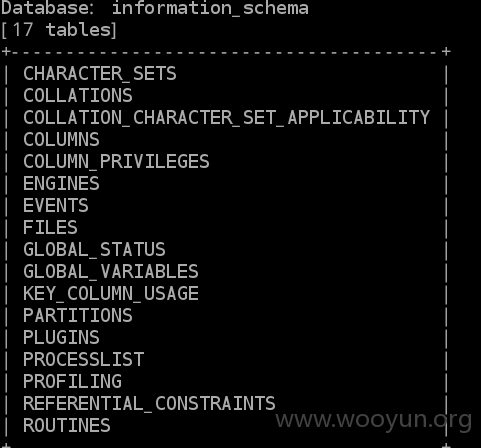The width and height of the screenshot is (481, 448).
Task: Click the www.wooyun.org watermark link
Action: tap(374, 421)
